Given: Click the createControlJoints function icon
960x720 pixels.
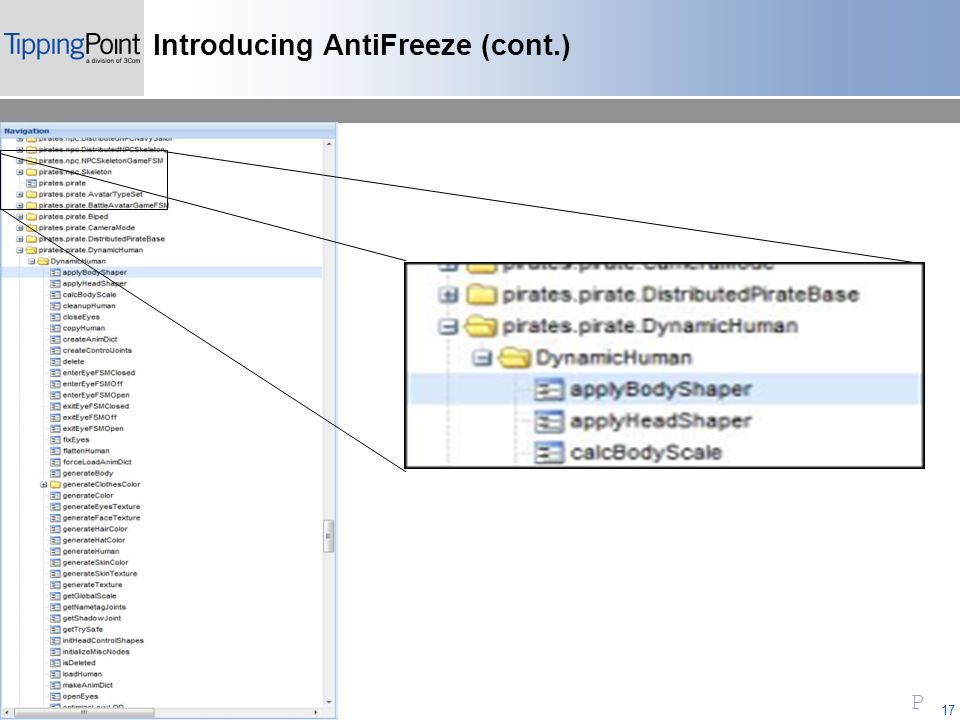Looking at the screenshot, I should coord(55,351).
